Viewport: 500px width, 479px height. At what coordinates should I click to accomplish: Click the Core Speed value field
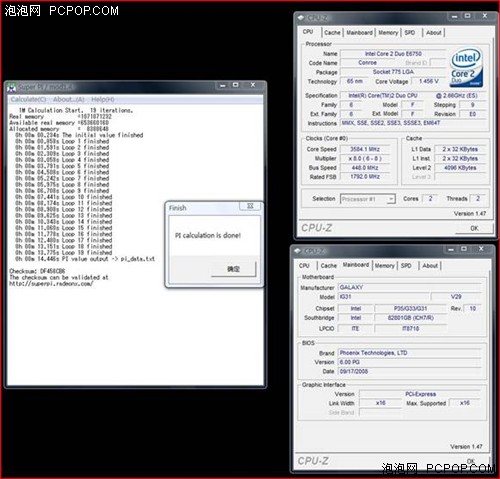coord(365,149)
